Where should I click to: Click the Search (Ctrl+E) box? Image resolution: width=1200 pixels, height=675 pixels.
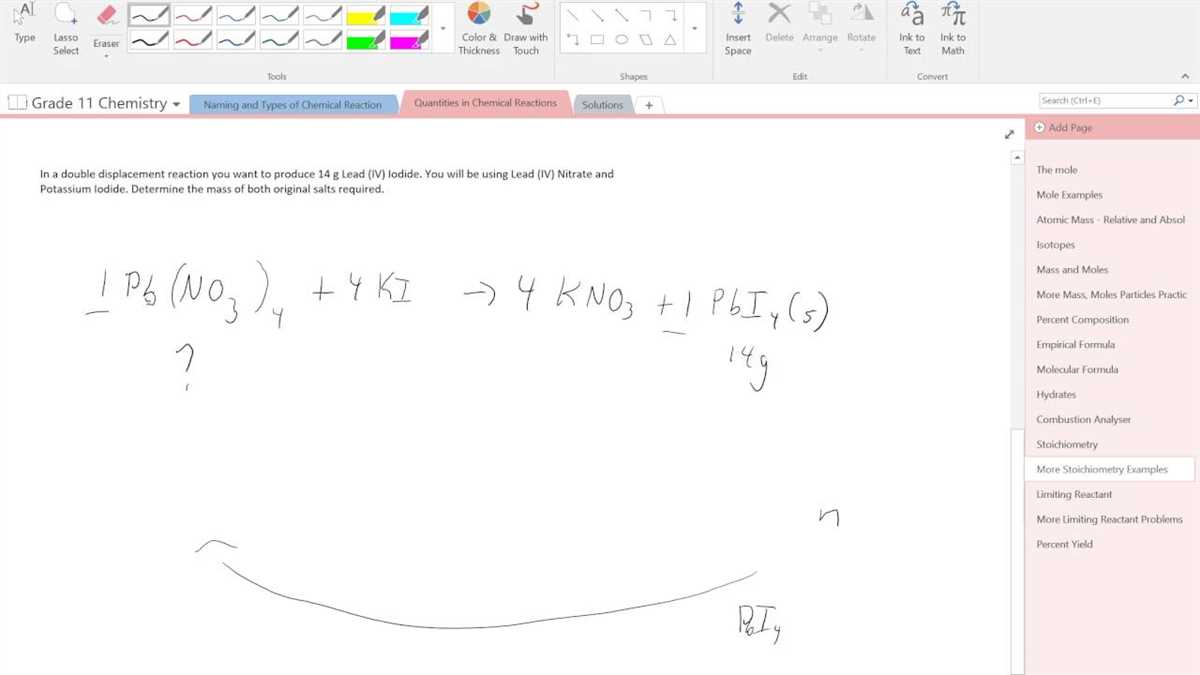[1105, 100]
